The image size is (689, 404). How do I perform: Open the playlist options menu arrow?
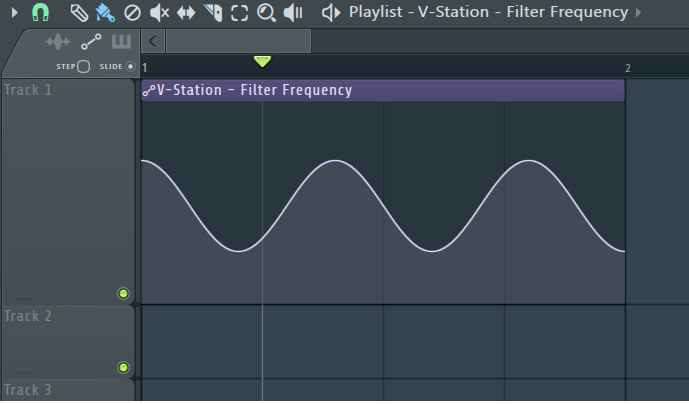[x=15, y=12]
